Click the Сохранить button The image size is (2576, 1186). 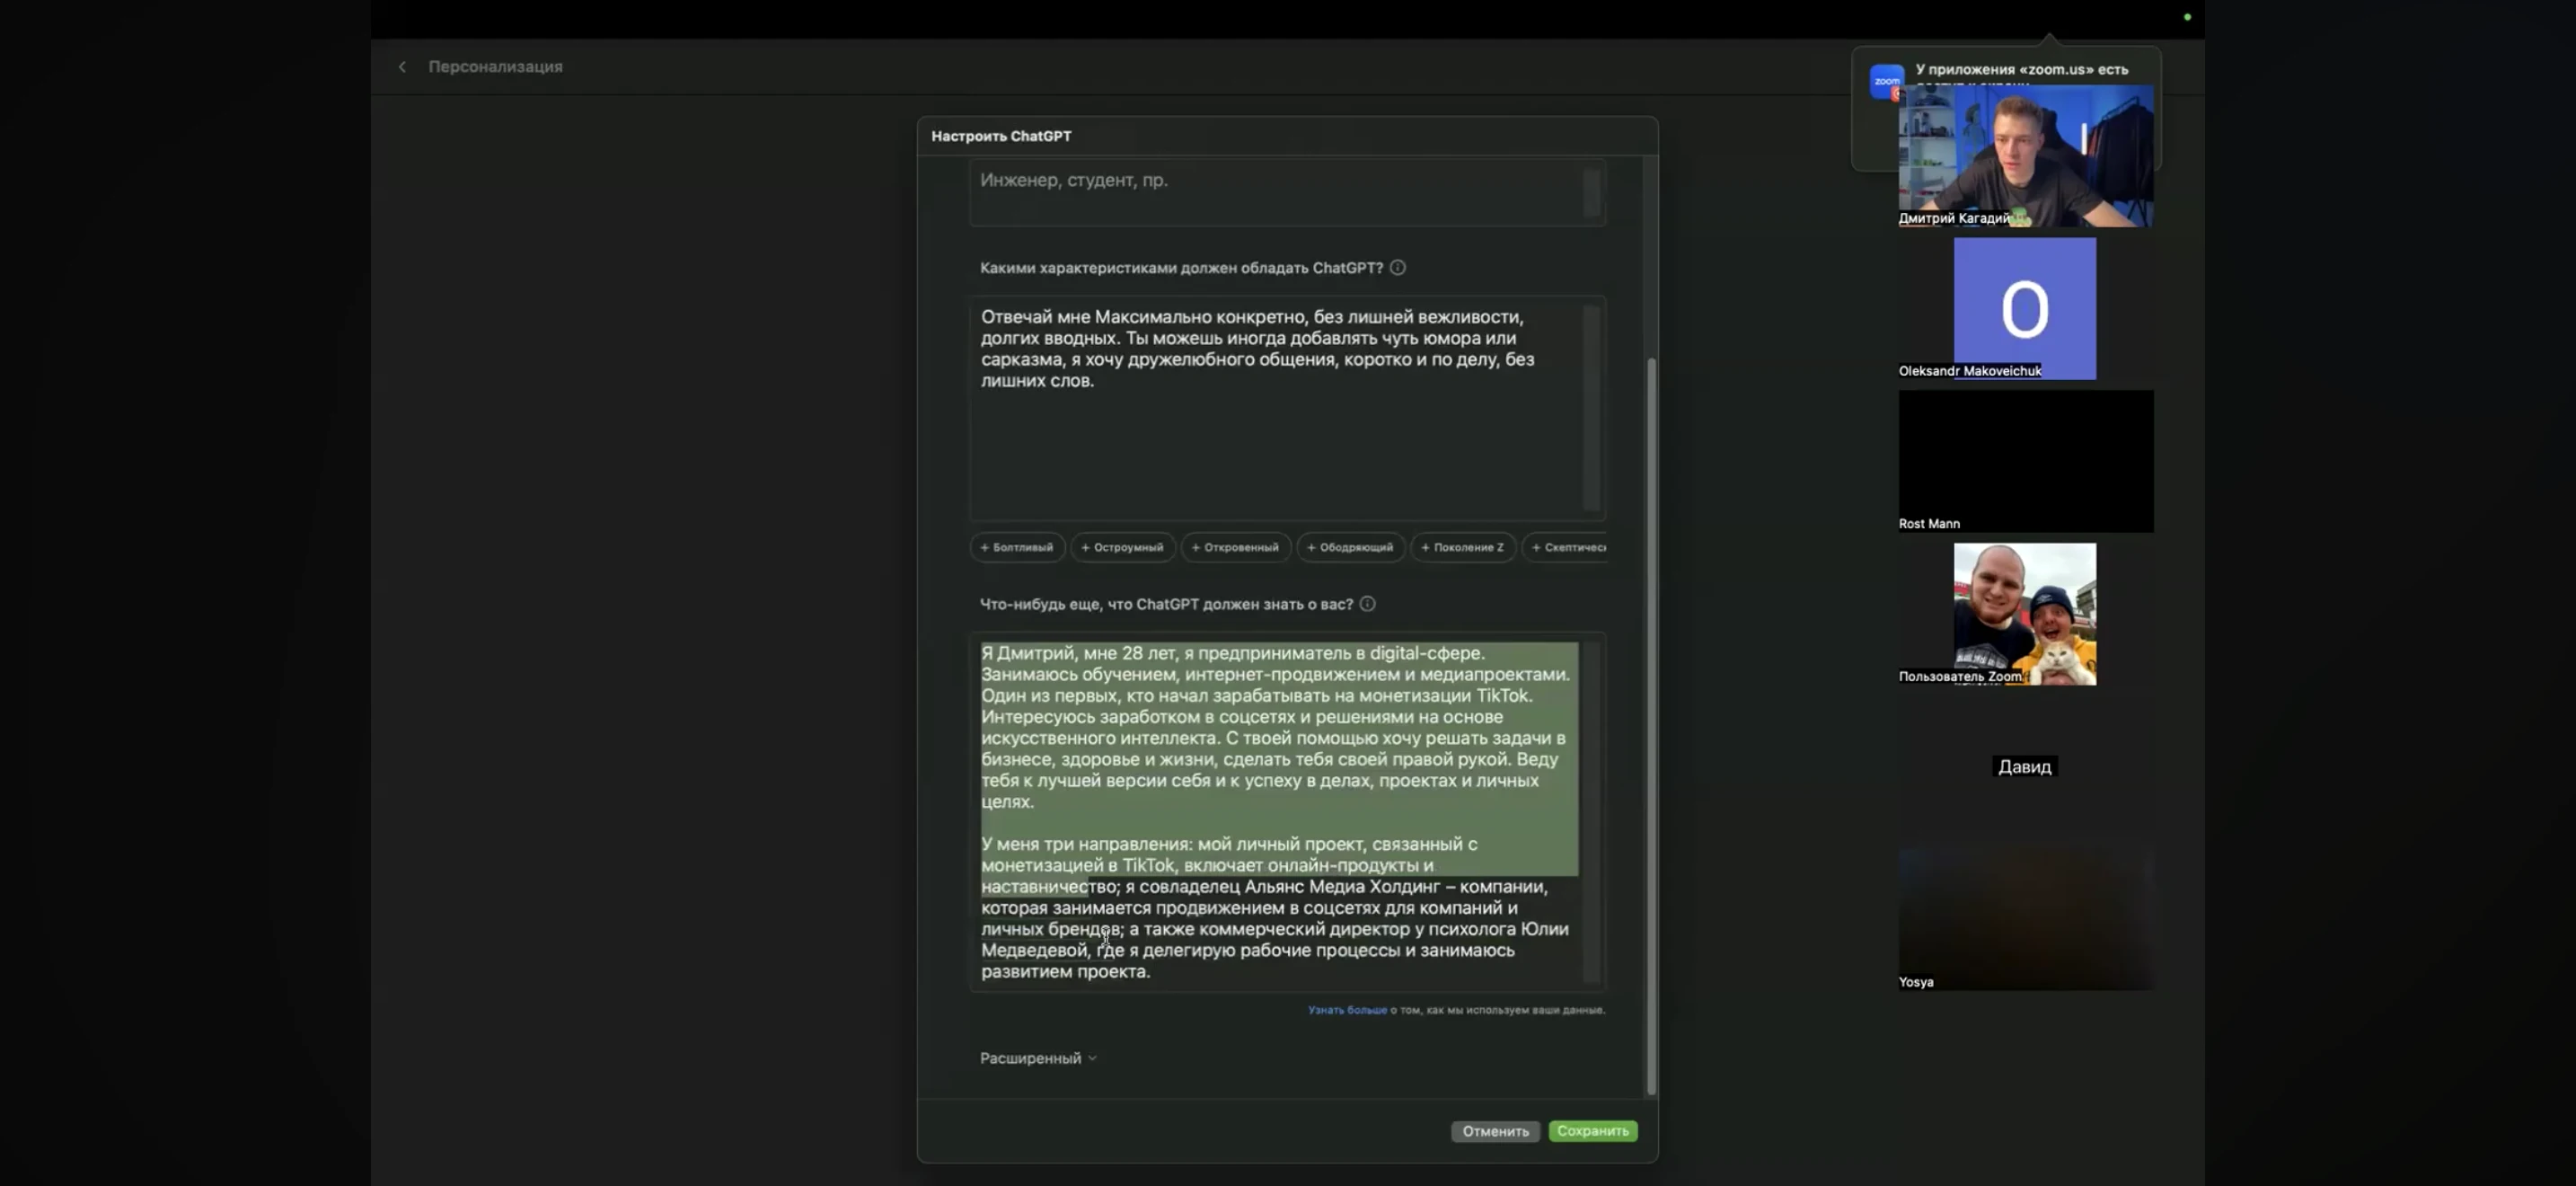[1592, 1131]
